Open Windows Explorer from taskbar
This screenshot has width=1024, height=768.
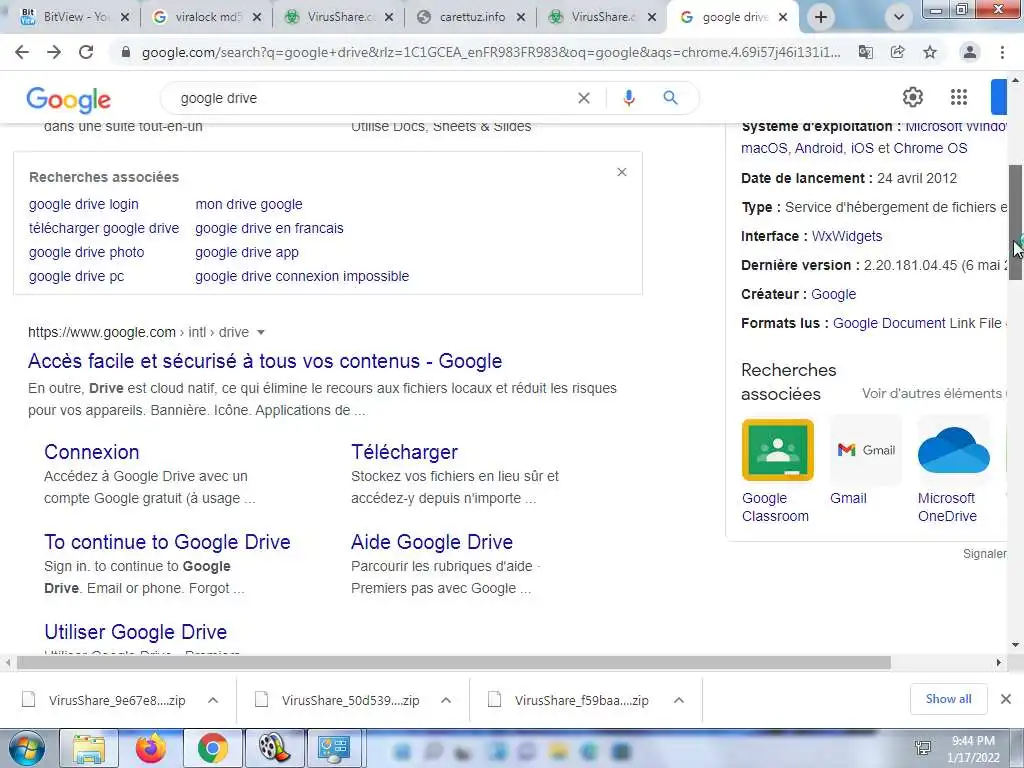(x=89, y=748)
